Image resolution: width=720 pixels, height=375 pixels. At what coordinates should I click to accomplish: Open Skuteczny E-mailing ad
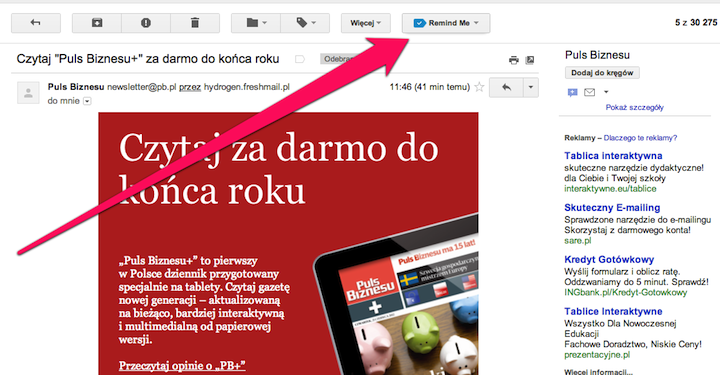click(x=612, y=207)
